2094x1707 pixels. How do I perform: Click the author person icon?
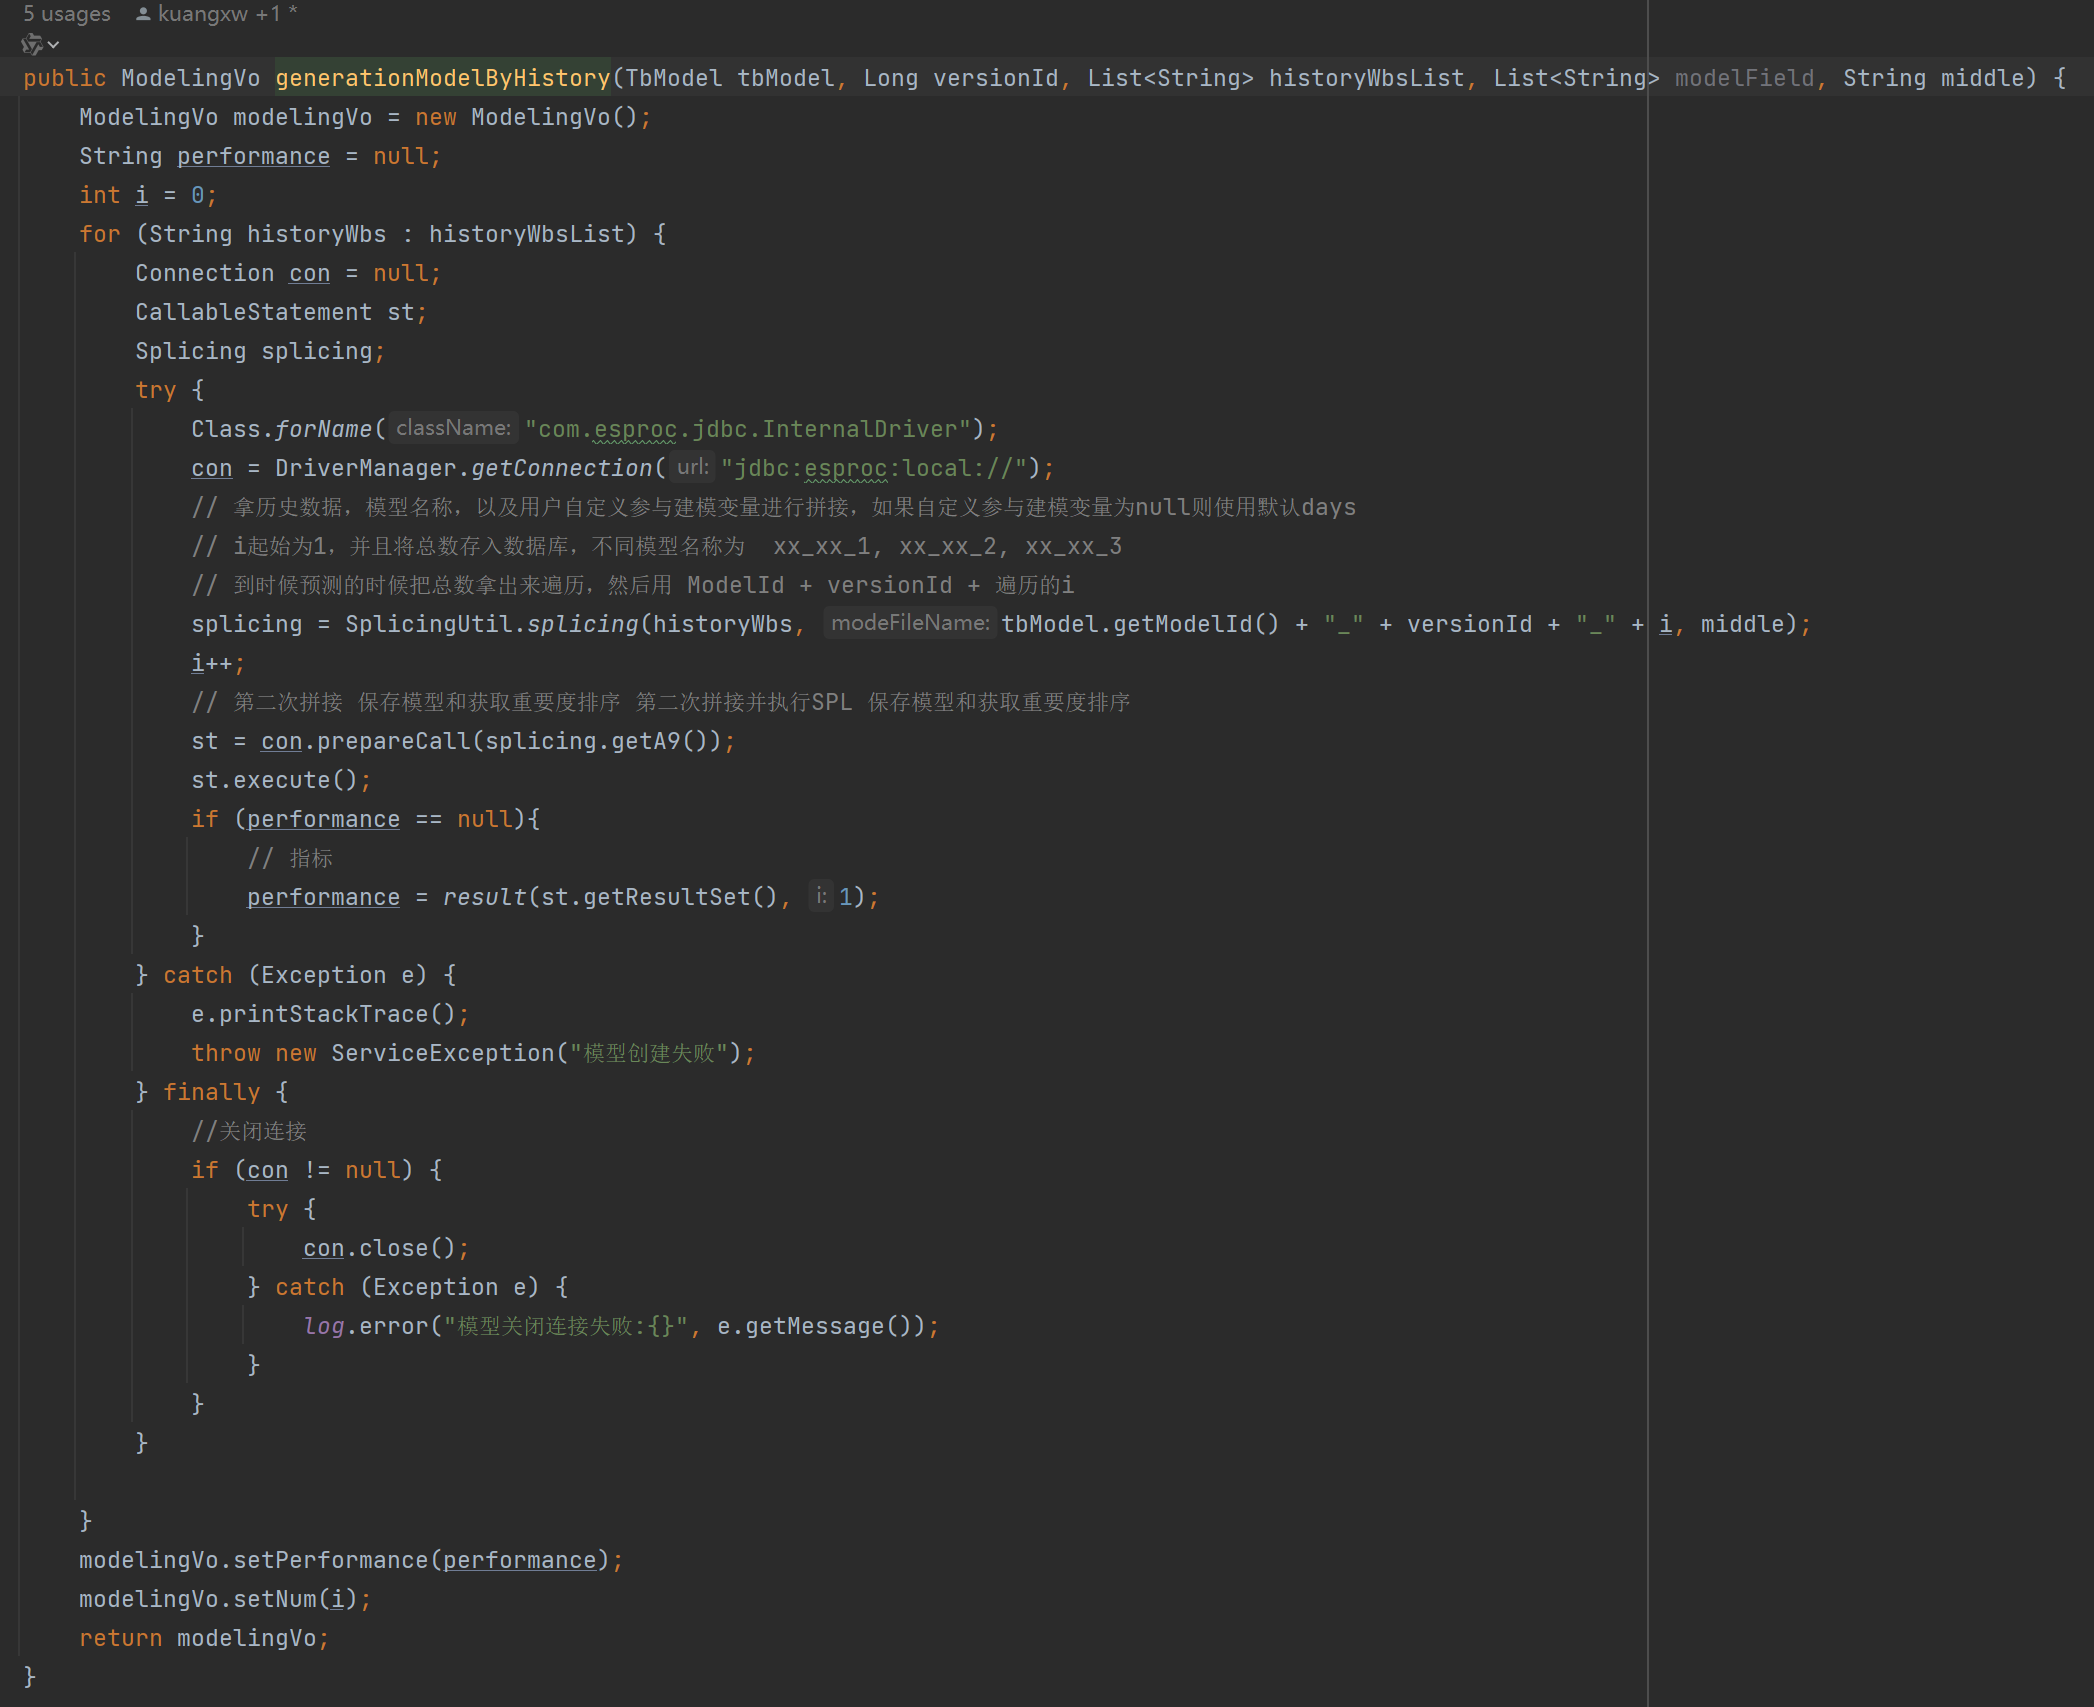tap(143, 14)
